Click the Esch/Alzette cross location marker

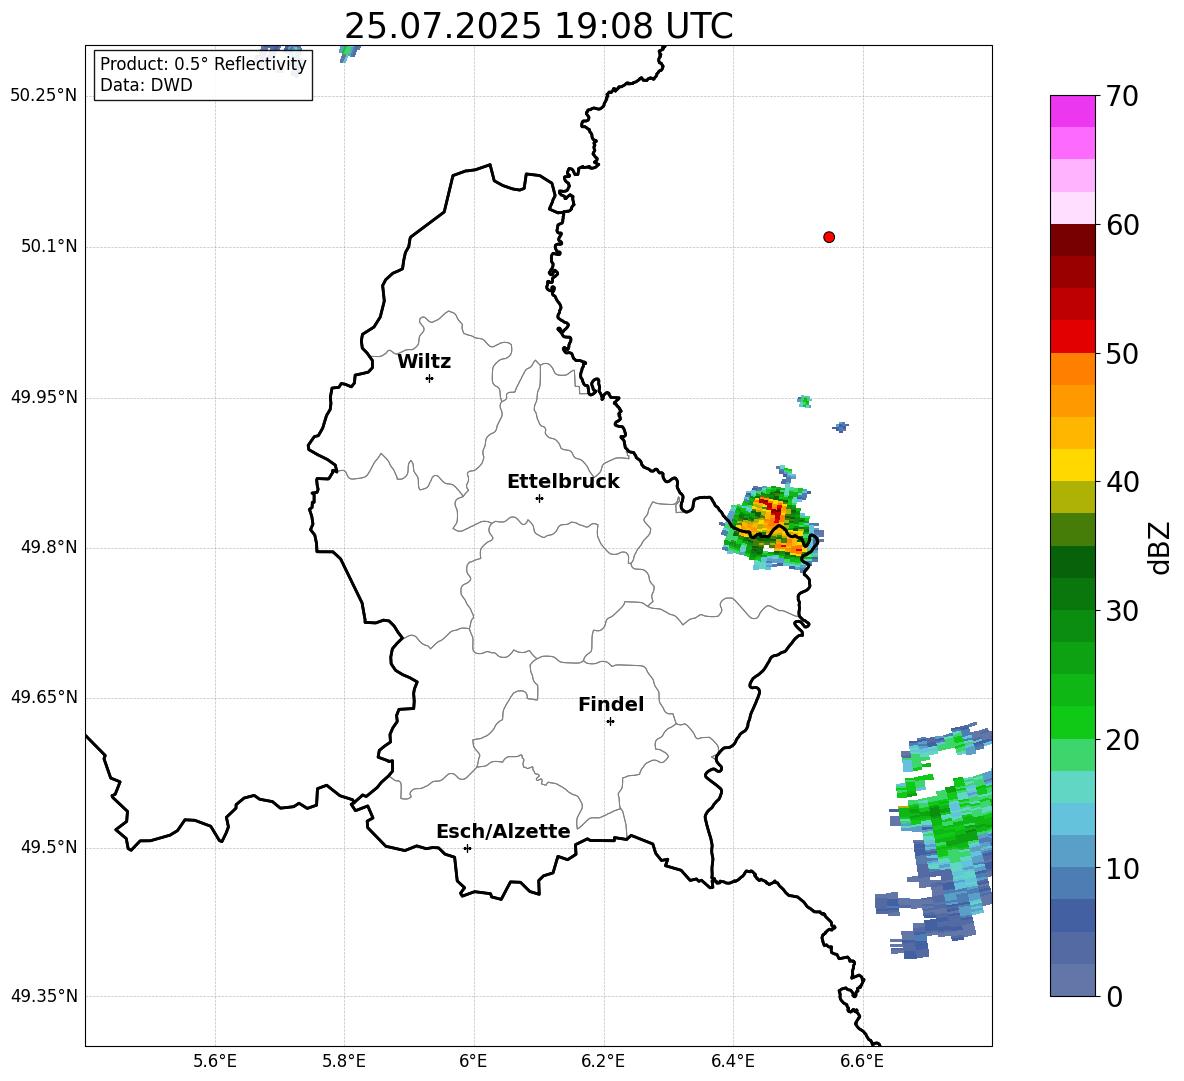[x=467, y=848]
